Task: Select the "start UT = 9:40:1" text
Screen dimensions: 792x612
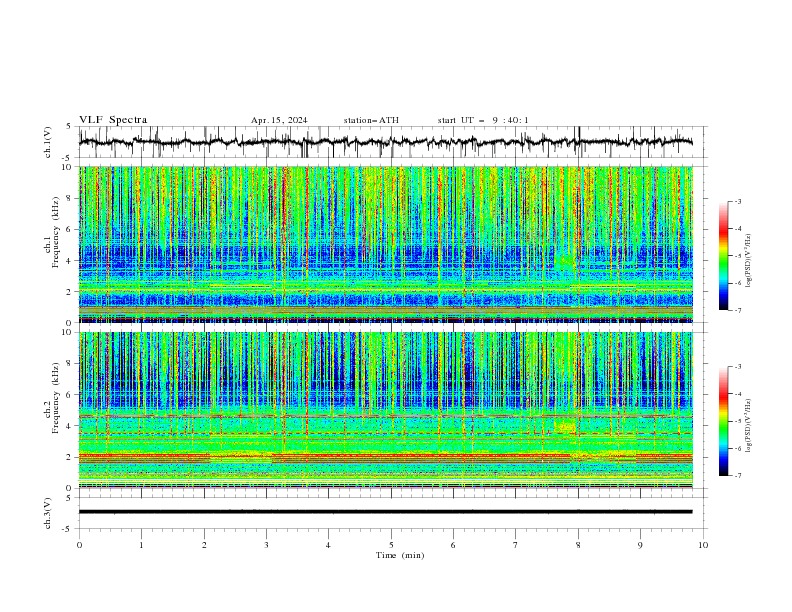Action: click(x=483, y=120)
